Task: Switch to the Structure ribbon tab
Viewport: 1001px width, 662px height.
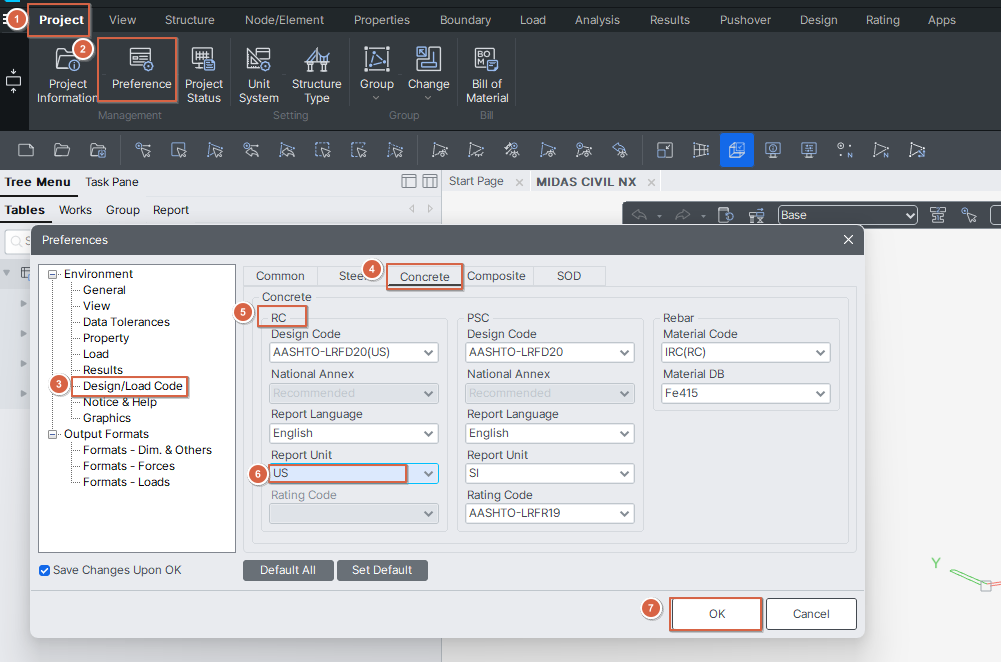Action: (x=190, y=20)
